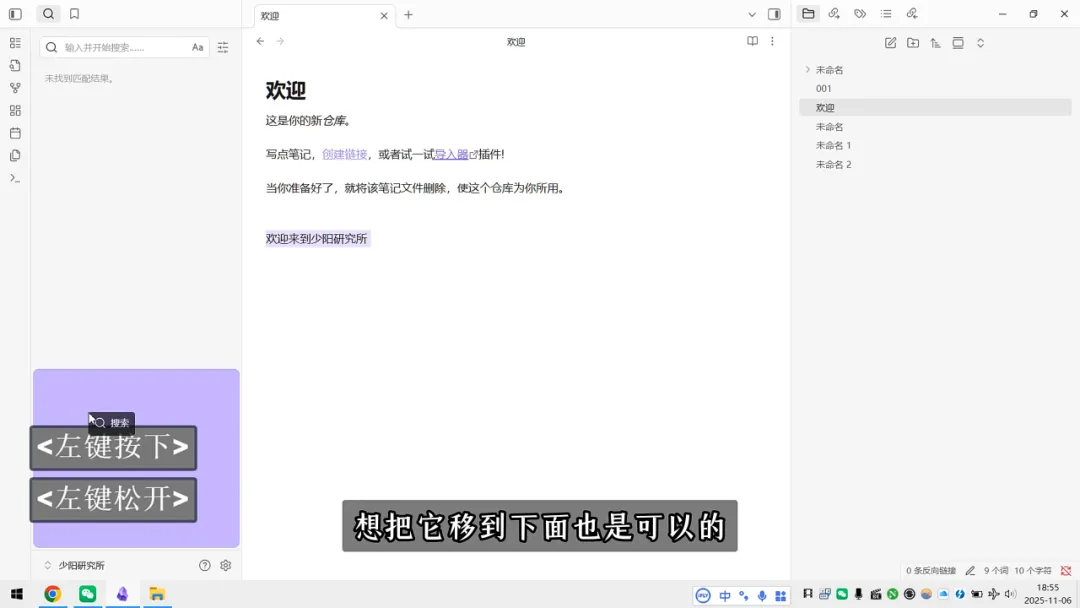Toggle the left sidebar panel
Image resolution: width=1080 pixels, height=608 pixels.
tap(14, 13)
